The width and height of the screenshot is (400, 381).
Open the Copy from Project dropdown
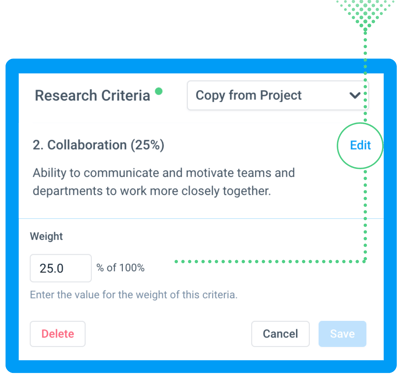click(x=278, y=95)
